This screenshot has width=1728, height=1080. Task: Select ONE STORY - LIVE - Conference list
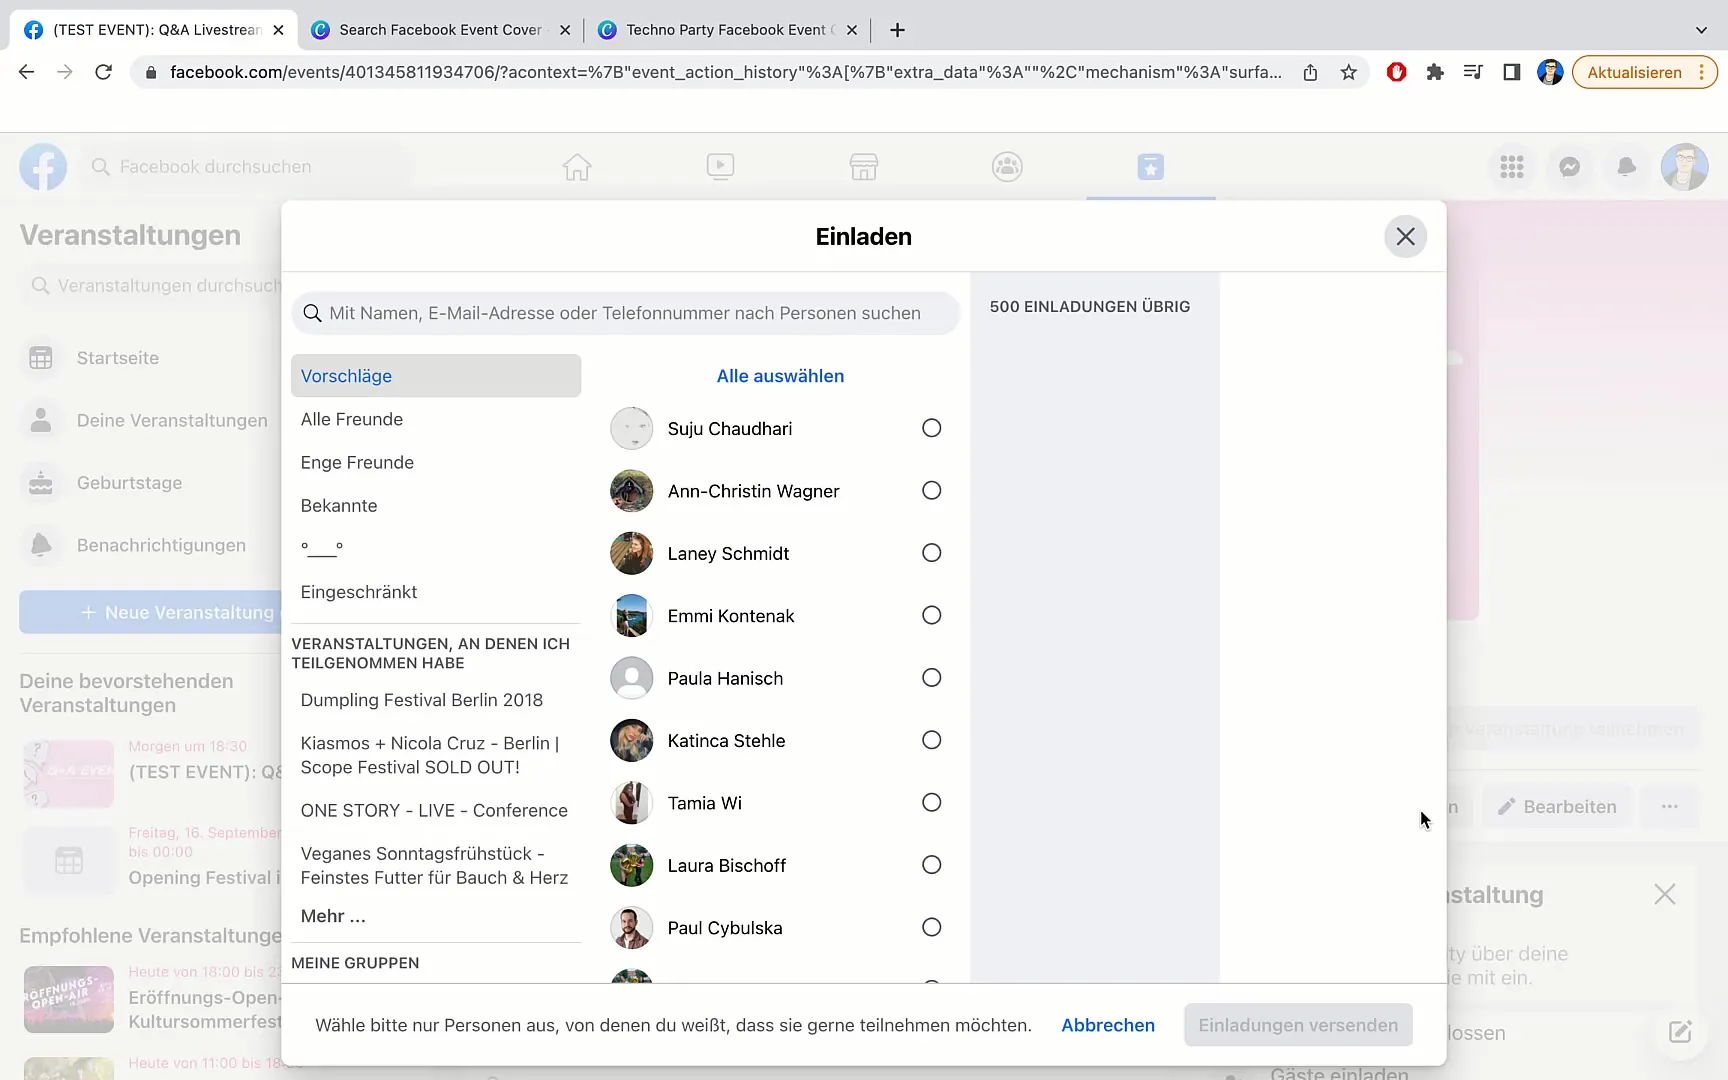436,810
